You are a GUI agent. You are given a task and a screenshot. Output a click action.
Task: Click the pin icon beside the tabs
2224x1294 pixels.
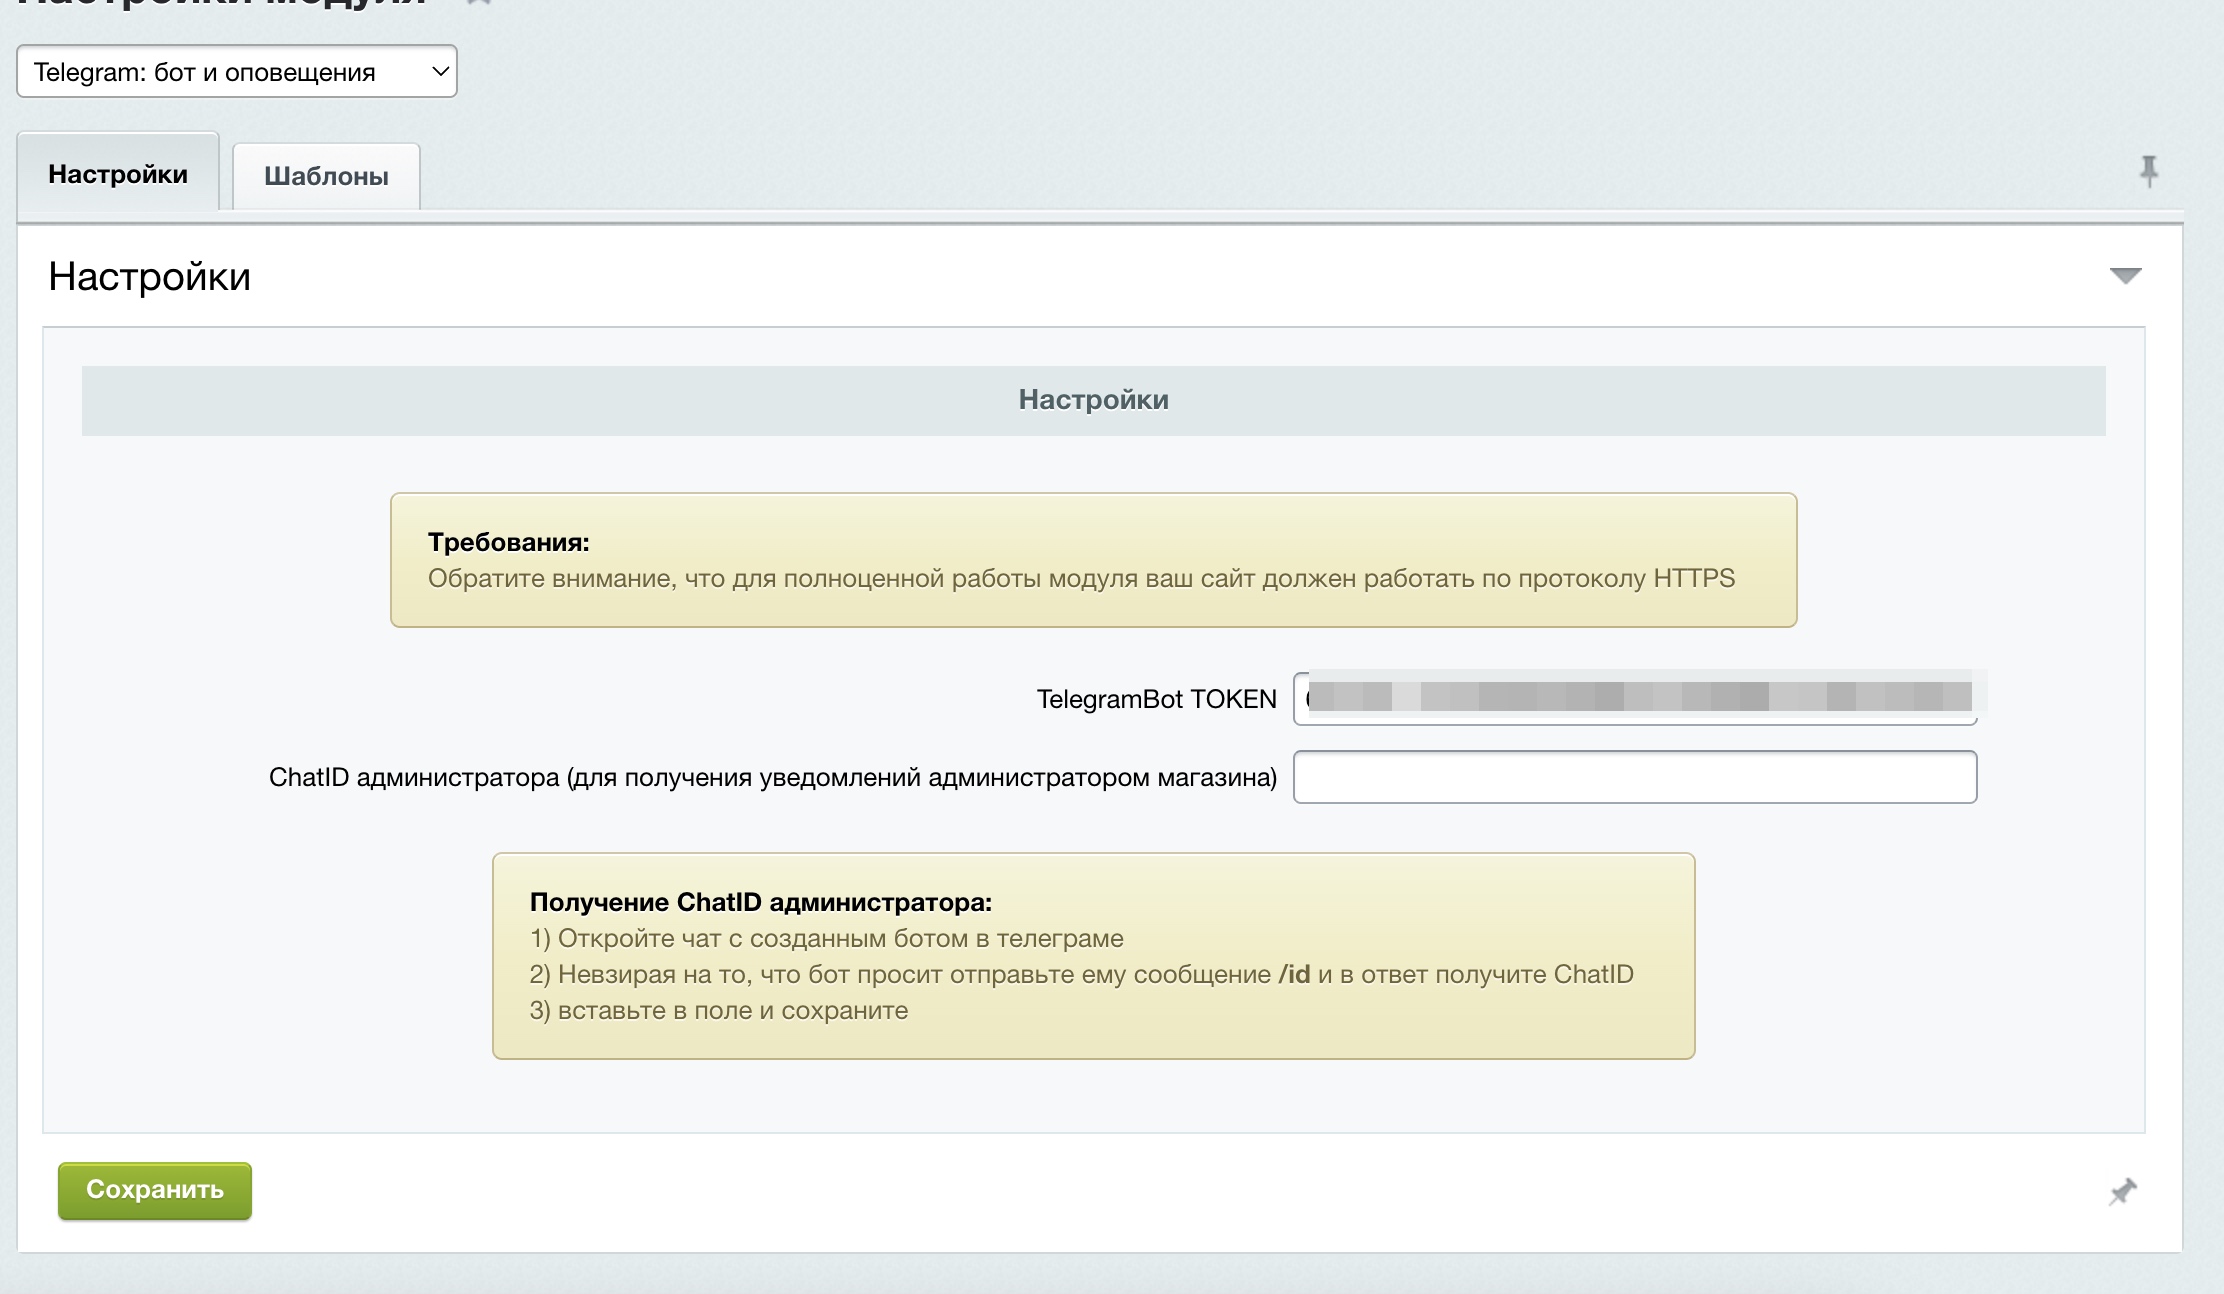[x=2148, y=172]
